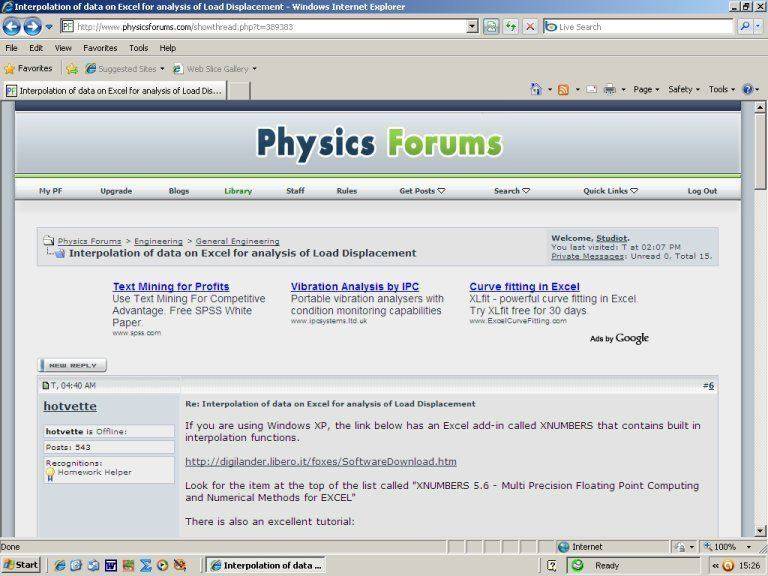Image resolution: width=768 pixels, height=576 pixels.
Task: Click the Physics Forums logo banner
Action: [379, 143]
